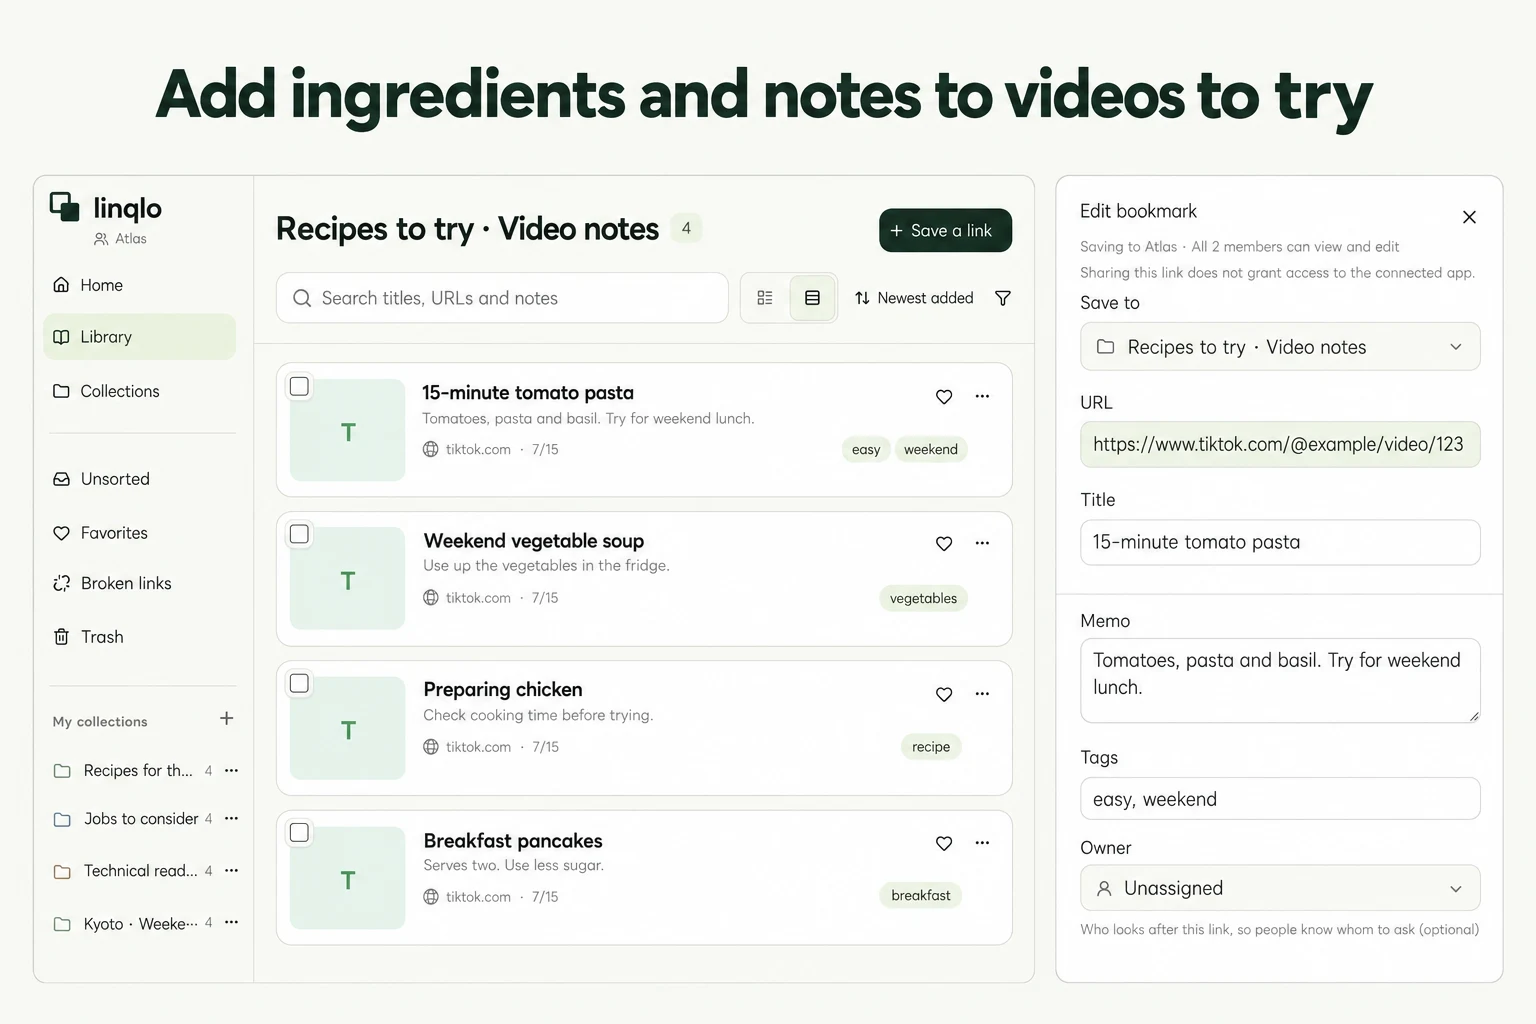The image size is (1536, 1024).
Task: Open Broken links in sidebar
Action: (140, 583)
